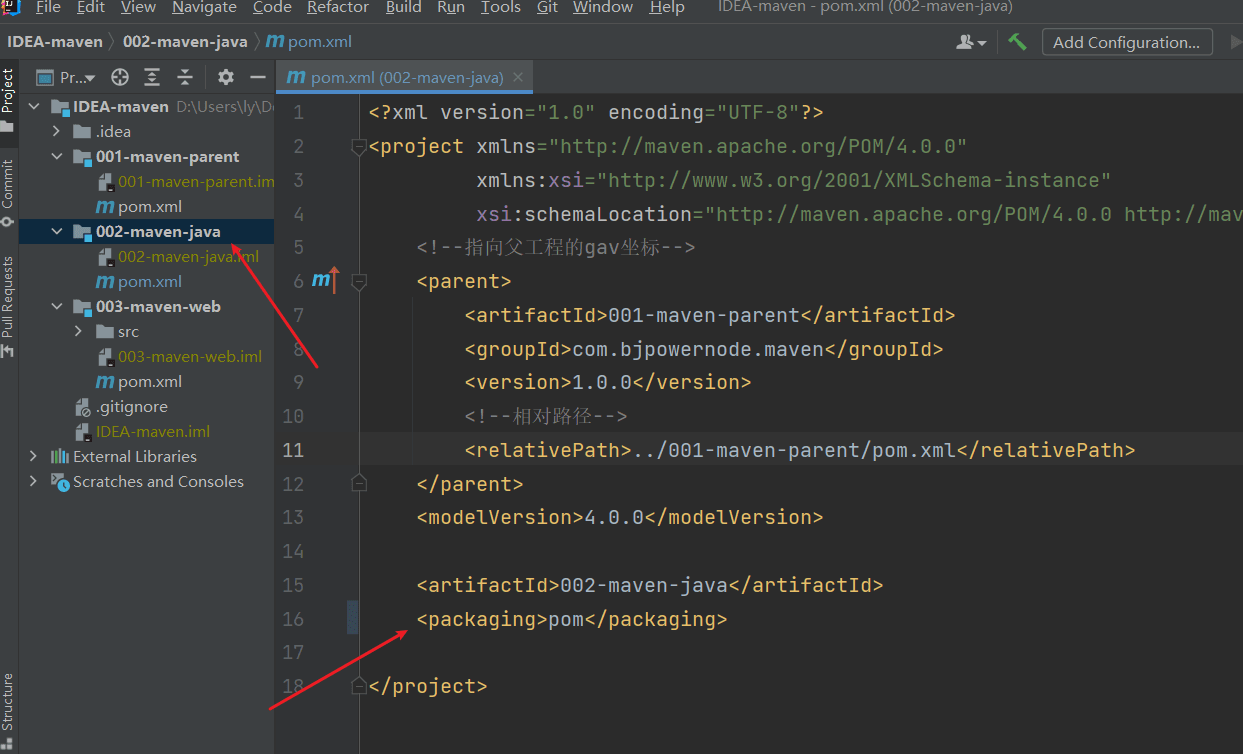Open the user account avatar menu
Image resolution: width=1243 pixels, height=754 pixels.
[970, 42]
